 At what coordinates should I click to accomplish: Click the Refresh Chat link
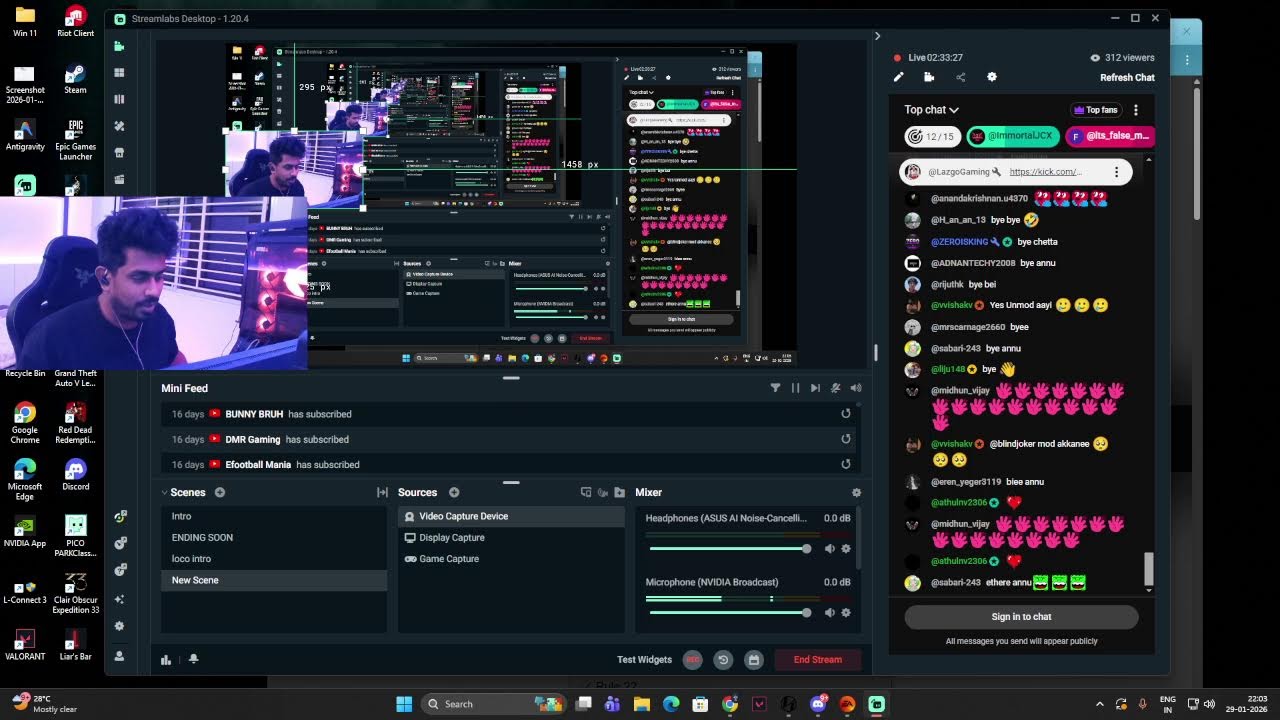click(1127, 77)
